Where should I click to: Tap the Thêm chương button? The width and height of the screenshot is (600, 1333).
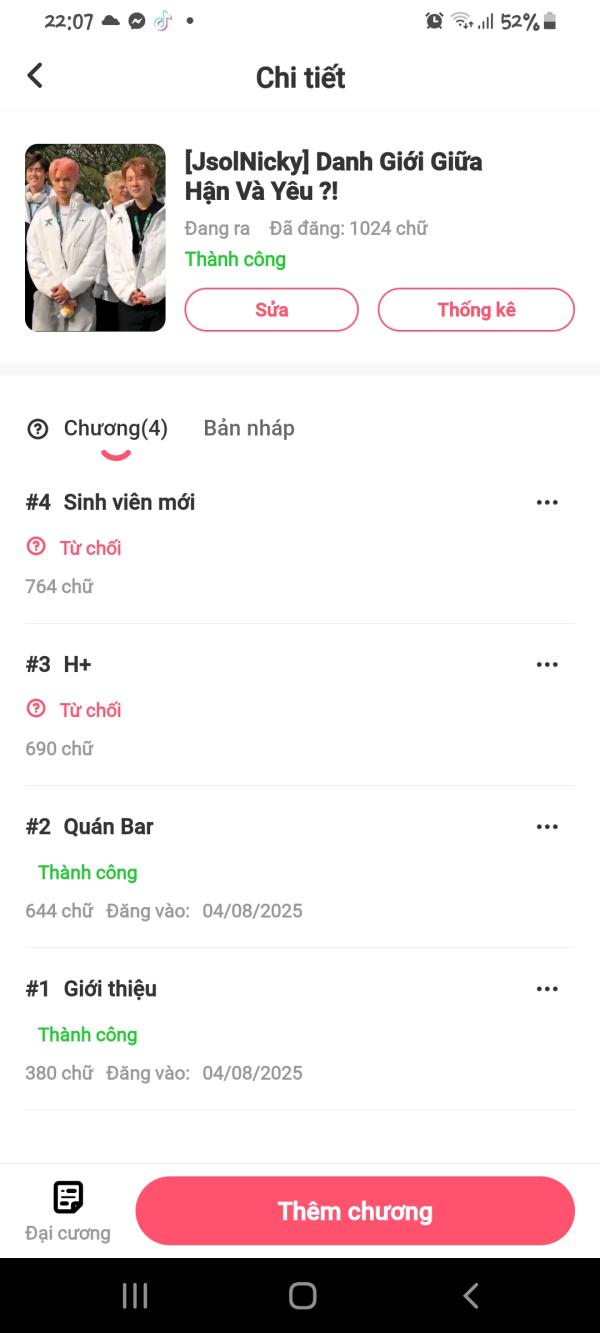tap(355, 1211)
